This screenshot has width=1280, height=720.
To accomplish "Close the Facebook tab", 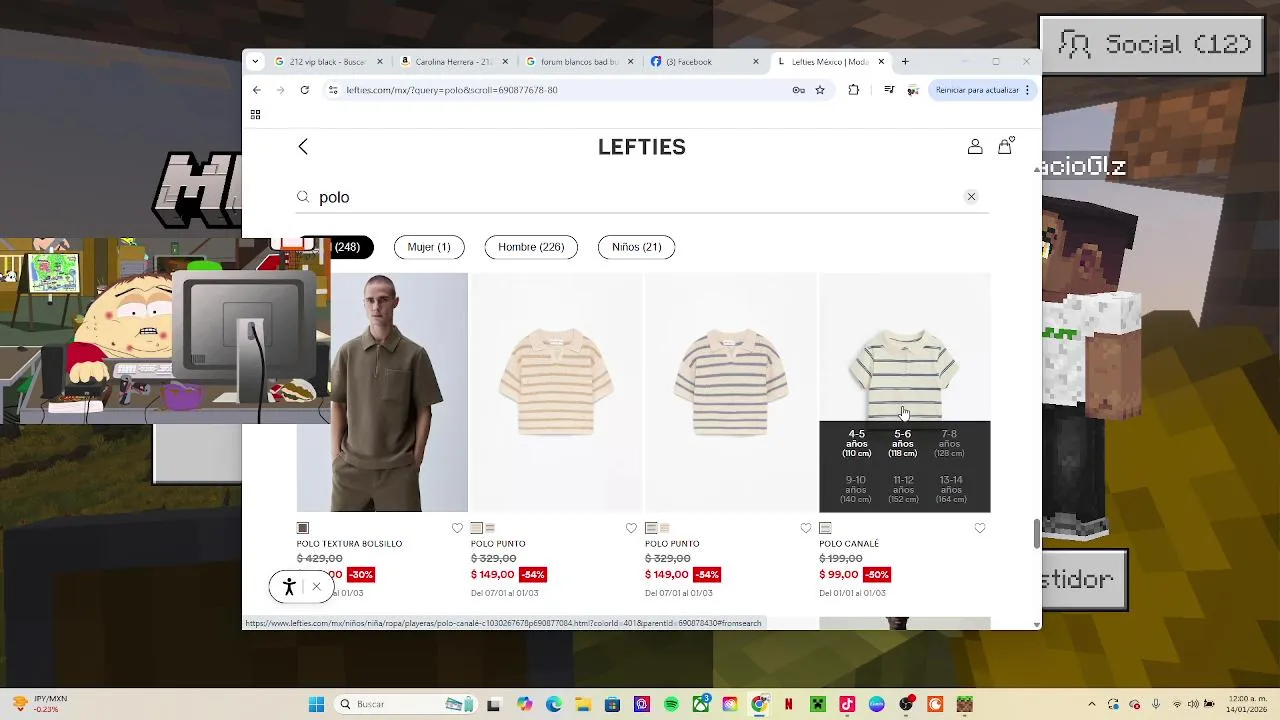I will tap(756, 62).
